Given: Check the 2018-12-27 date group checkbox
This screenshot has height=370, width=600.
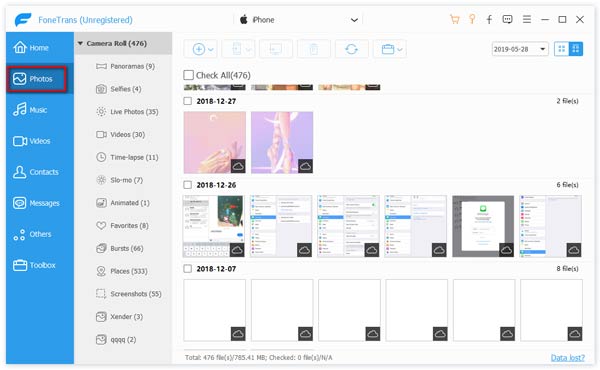Looking at the screenshot, I should click(188, 101).
